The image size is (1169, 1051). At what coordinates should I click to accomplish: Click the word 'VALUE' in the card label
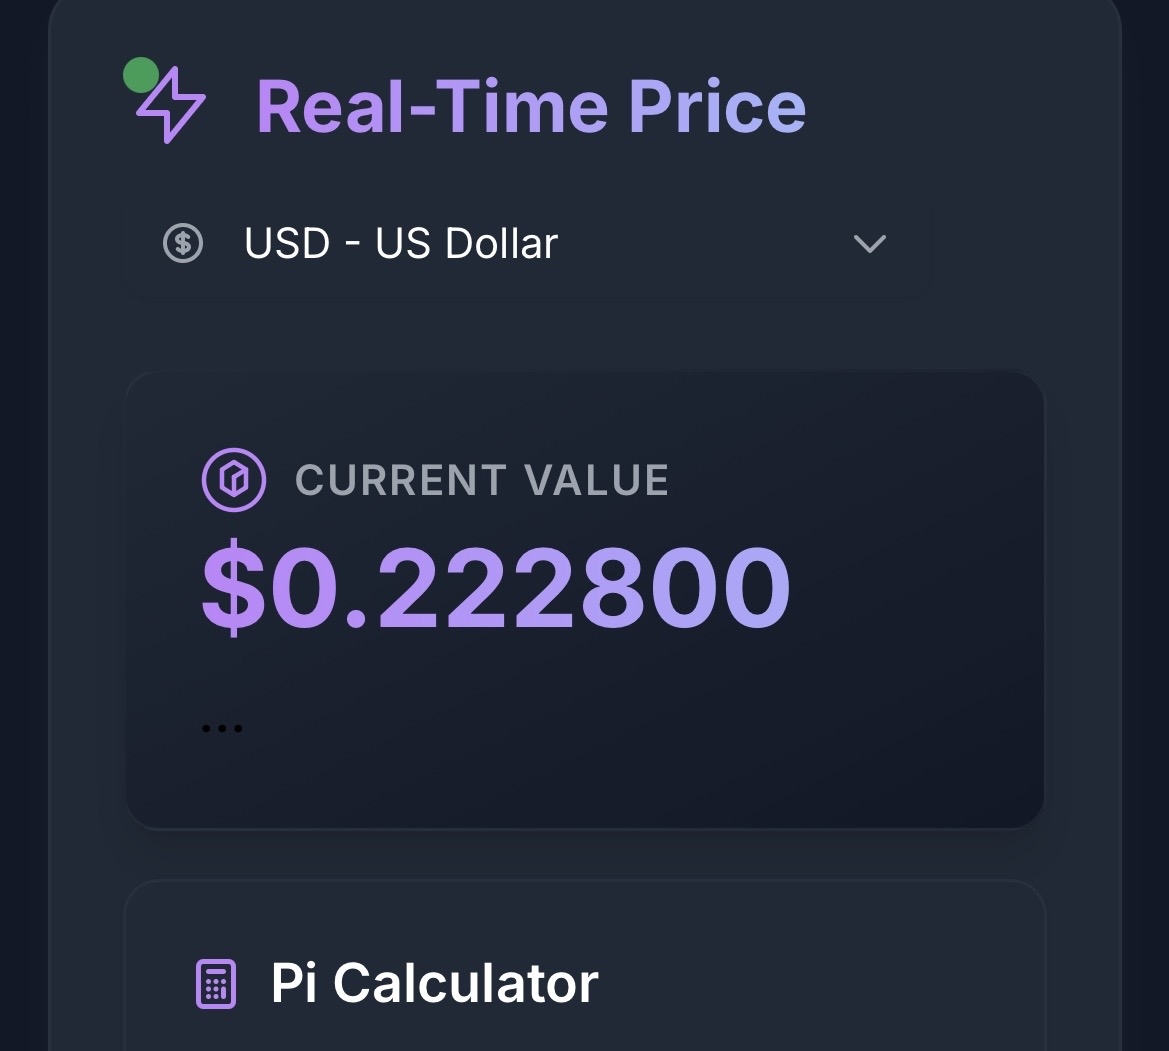point(596,480)
